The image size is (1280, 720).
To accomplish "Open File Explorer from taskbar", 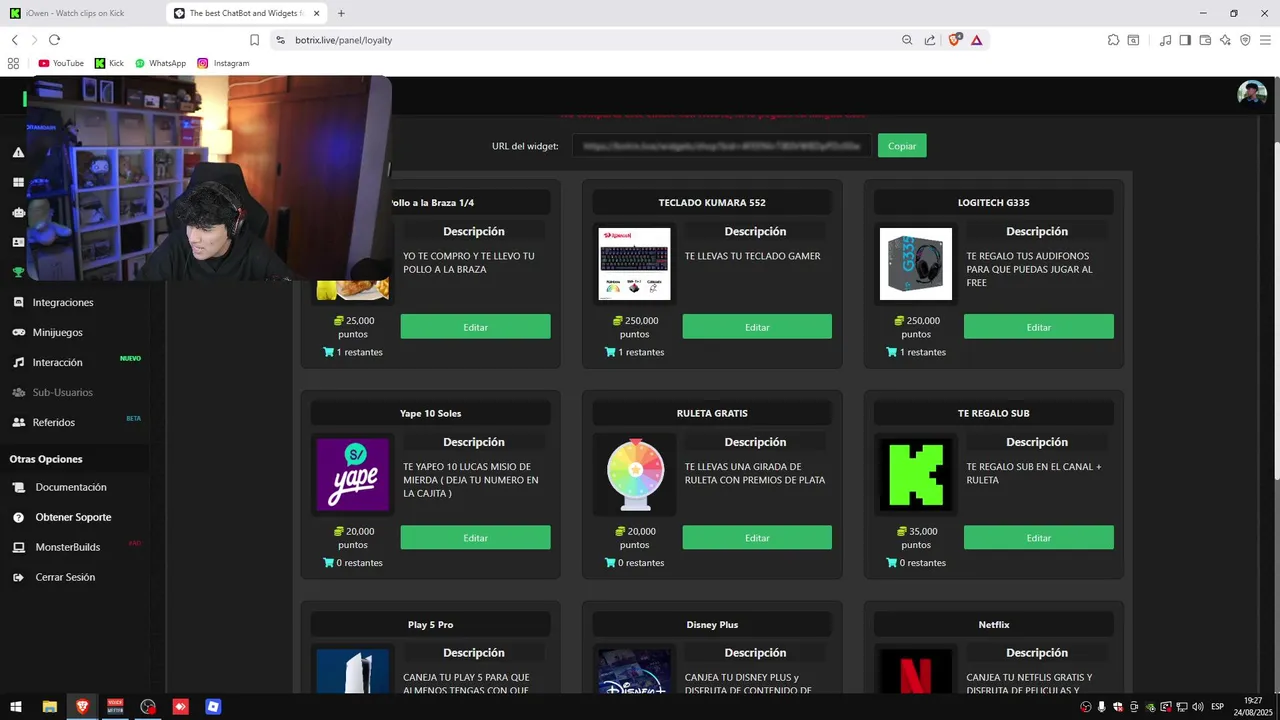I will click(x=49, y=707).
